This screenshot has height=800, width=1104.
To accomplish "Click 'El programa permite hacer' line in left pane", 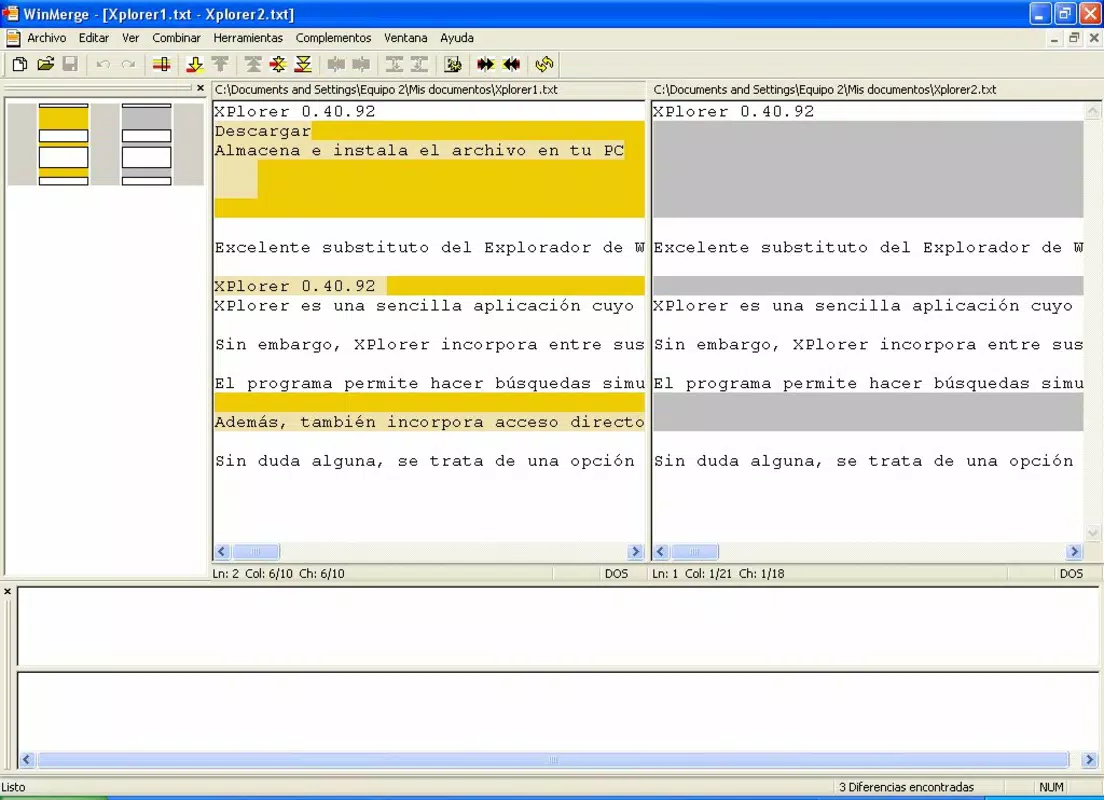I will (429, 383).
